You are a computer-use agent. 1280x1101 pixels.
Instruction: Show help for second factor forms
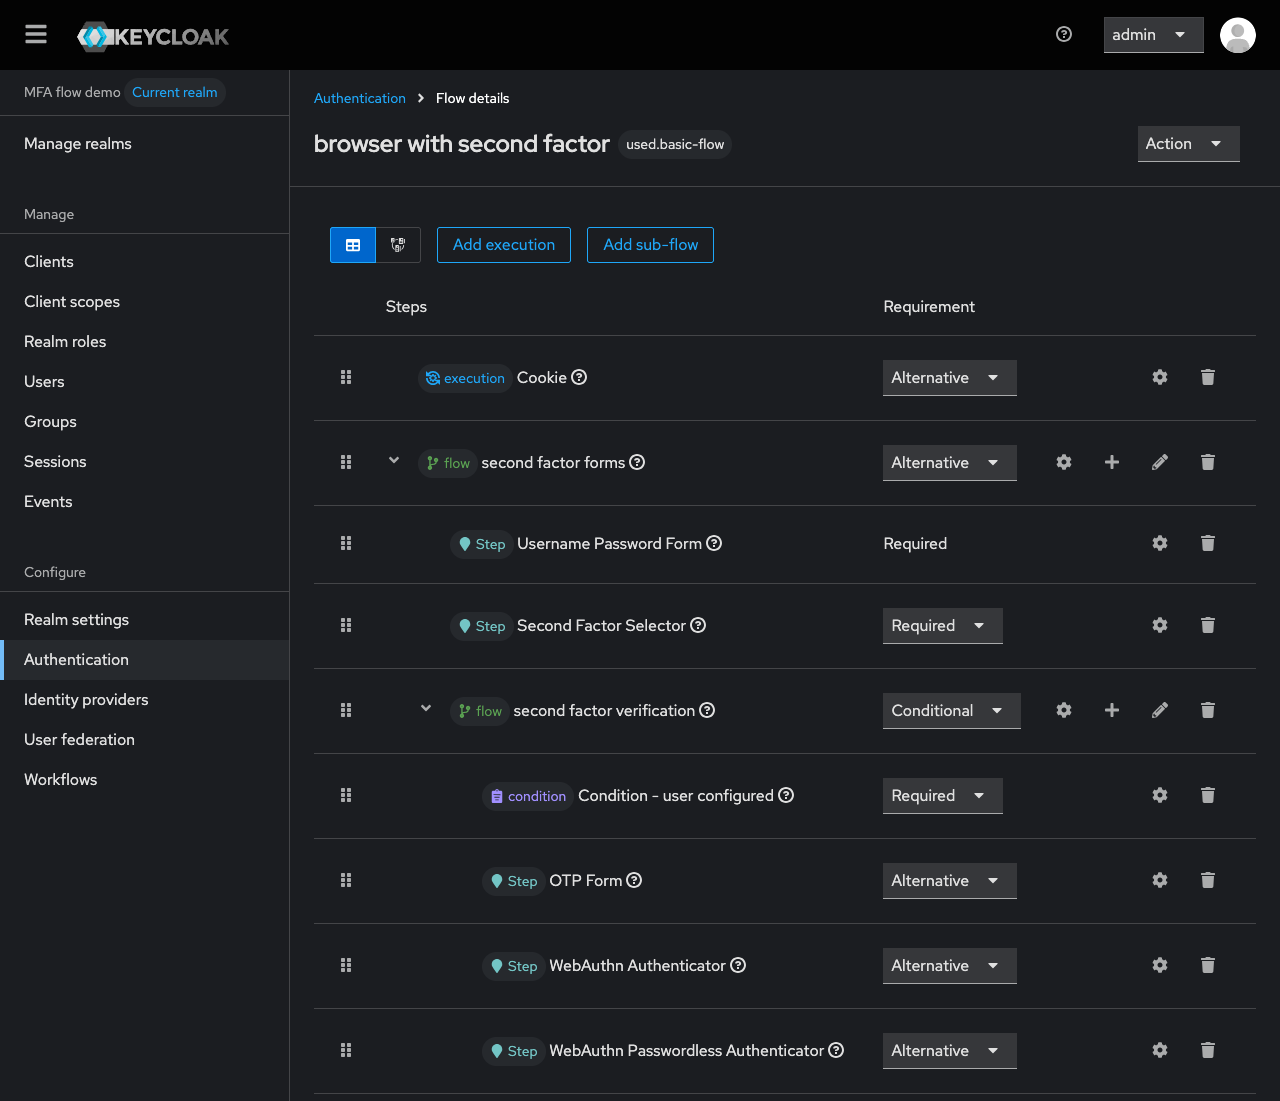(637, 462)
